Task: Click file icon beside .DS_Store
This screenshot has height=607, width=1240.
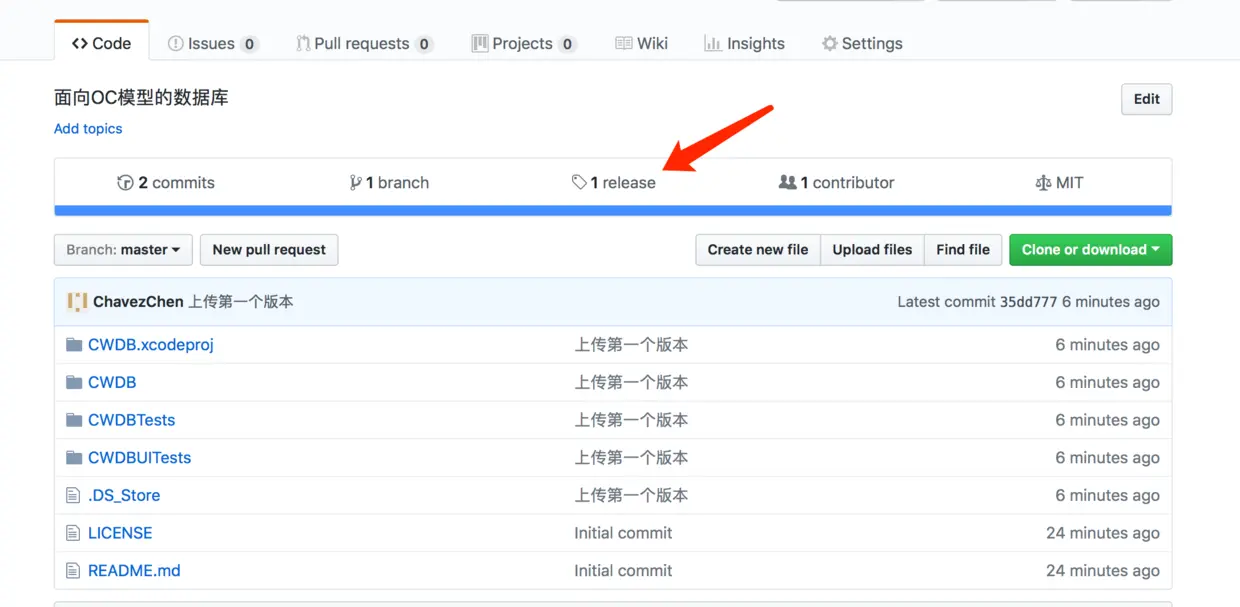Action: (72, 496)
